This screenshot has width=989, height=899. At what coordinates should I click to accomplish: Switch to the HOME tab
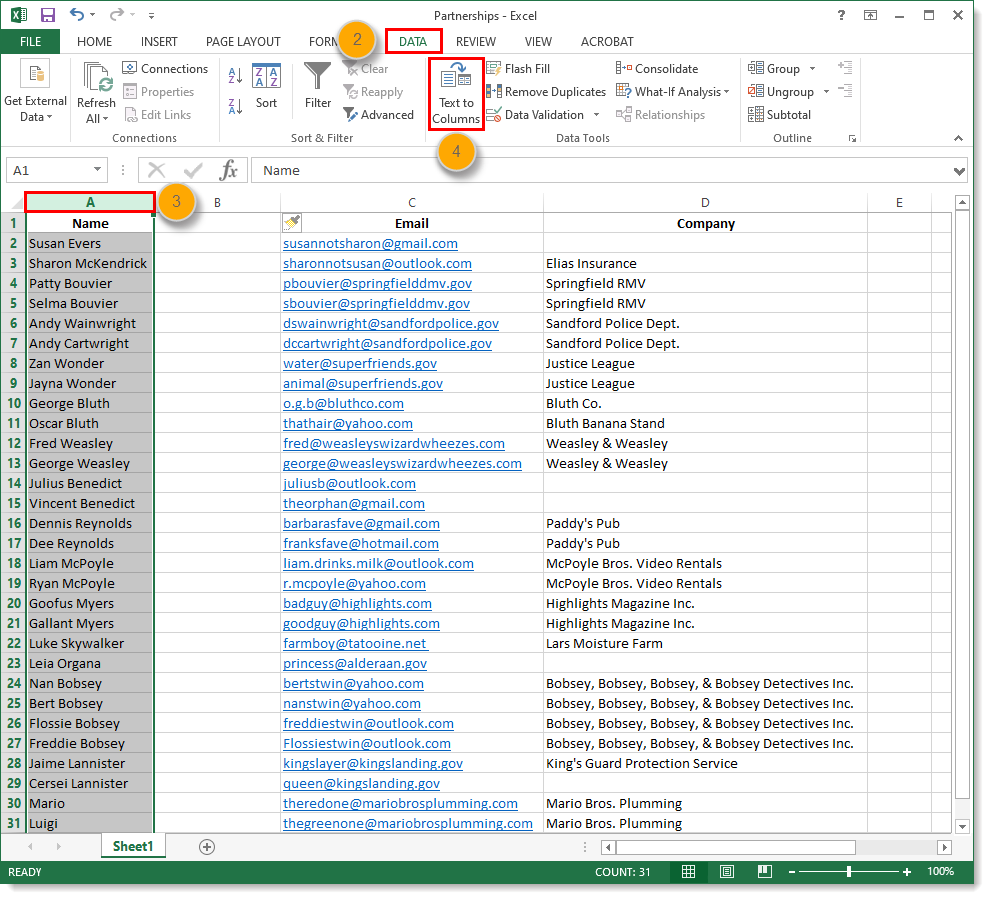click(x=95, y=42)
